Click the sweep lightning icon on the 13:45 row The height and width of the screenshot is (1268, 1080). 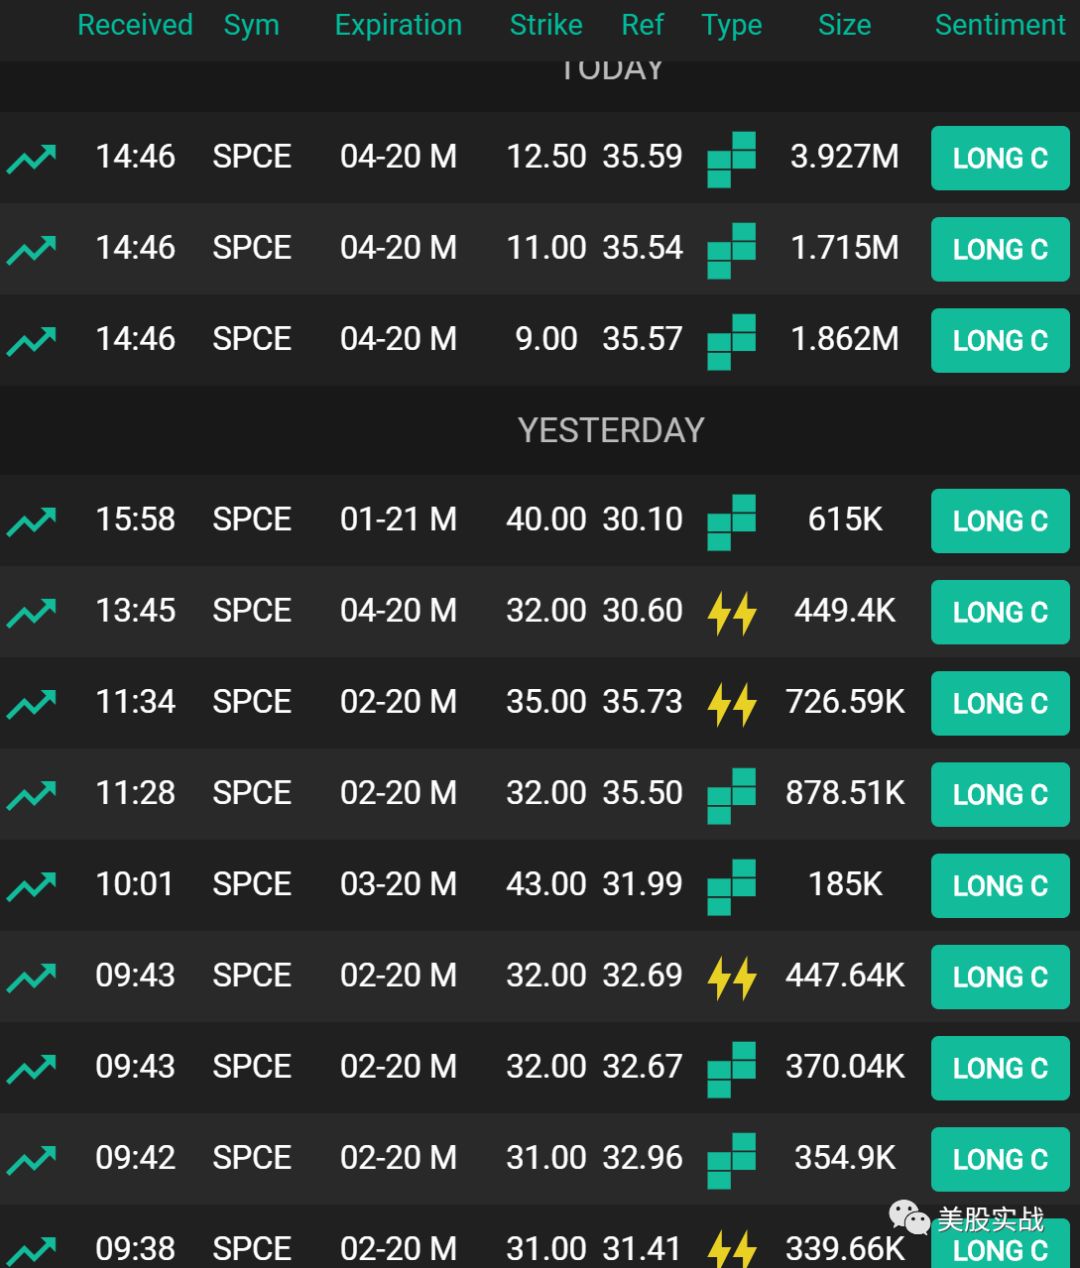click(731, 612)
